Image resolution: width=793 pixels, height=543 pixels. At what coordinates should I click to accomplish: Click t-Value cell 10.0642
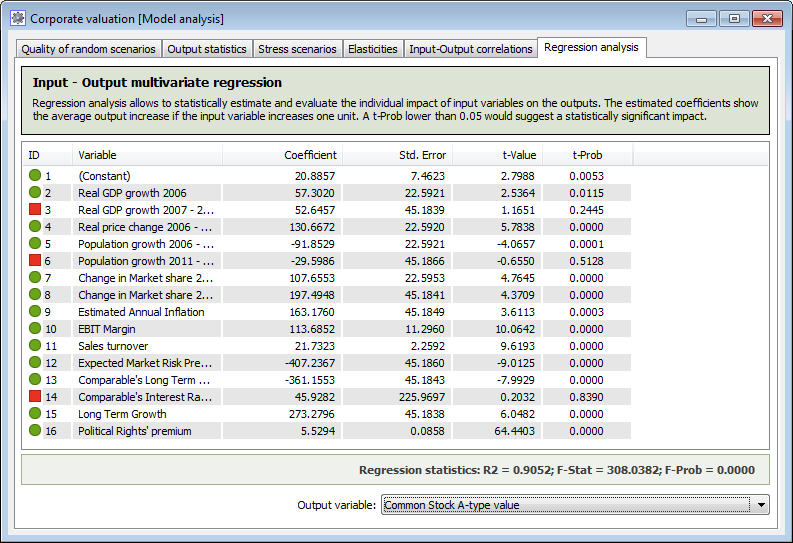point(515,329)
